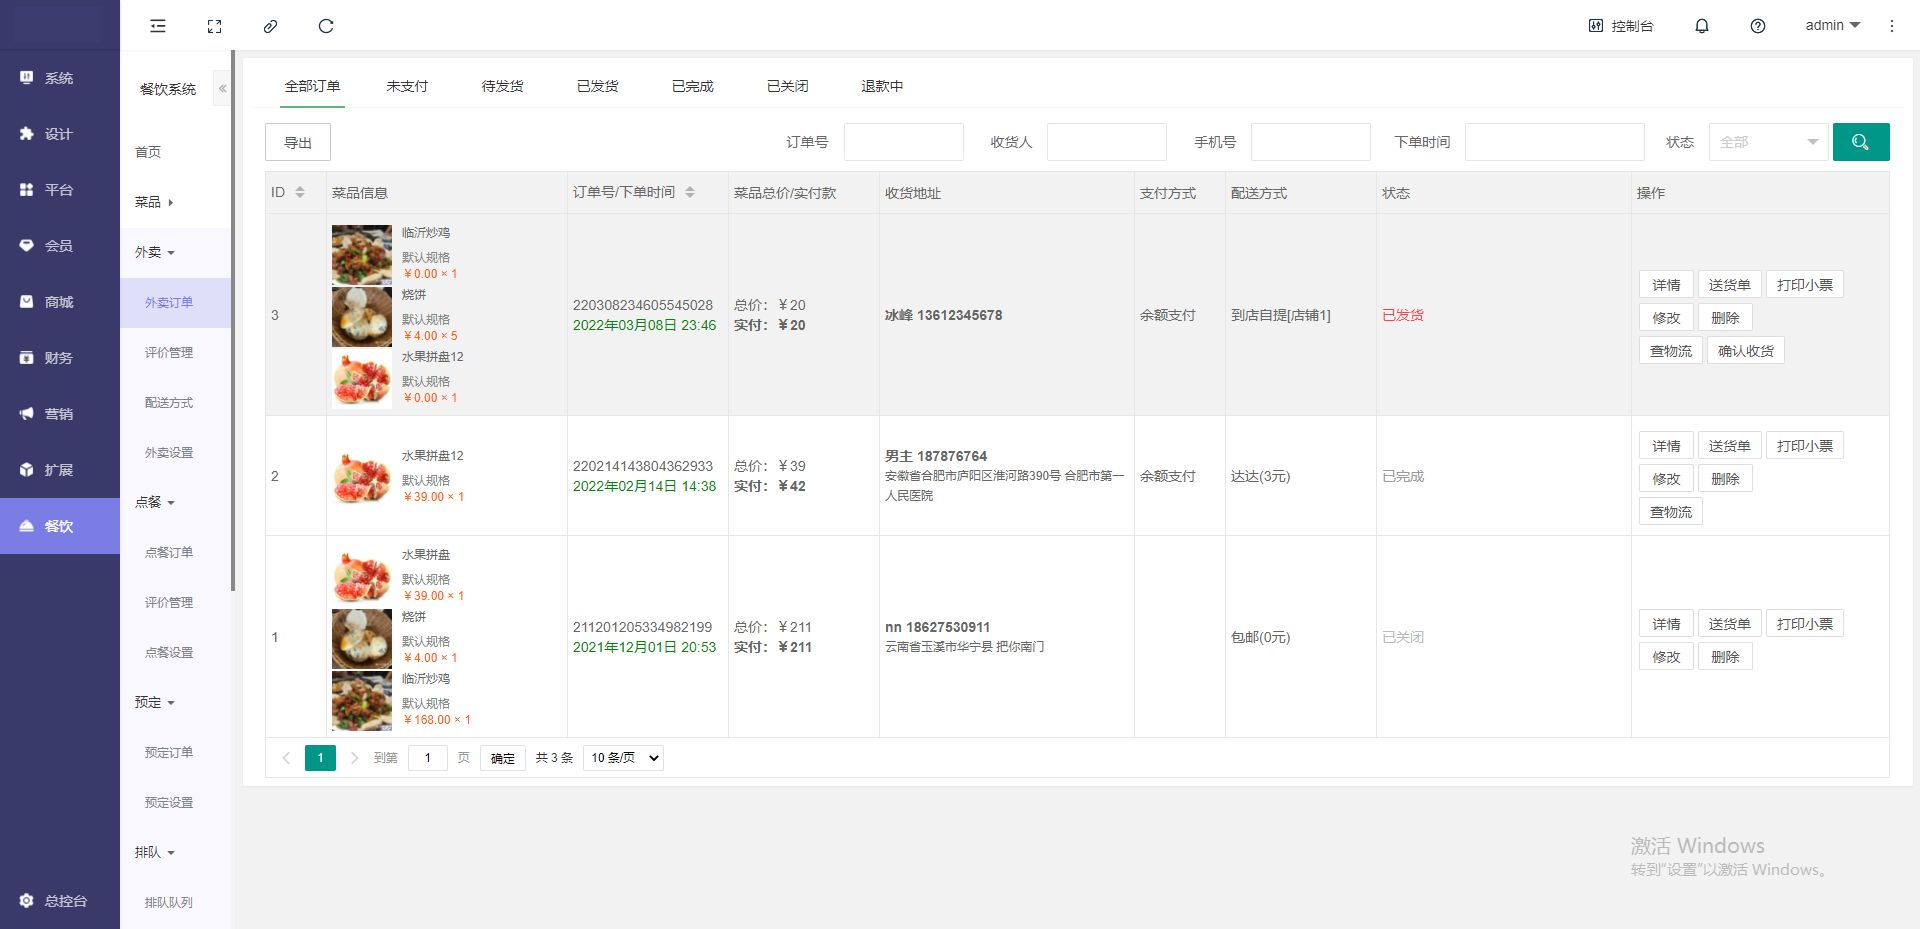Click the refresh icon in top toolbar
The image size is (1920, 929).
[x=326, y=26]
